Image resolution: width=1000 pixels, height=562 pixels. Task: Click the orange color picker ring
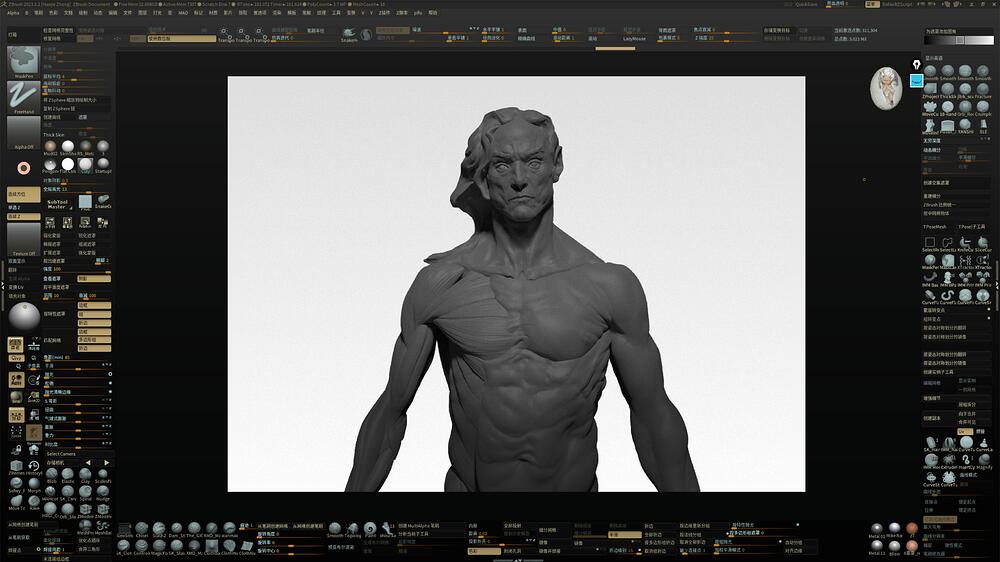click(x=24, y=168)
